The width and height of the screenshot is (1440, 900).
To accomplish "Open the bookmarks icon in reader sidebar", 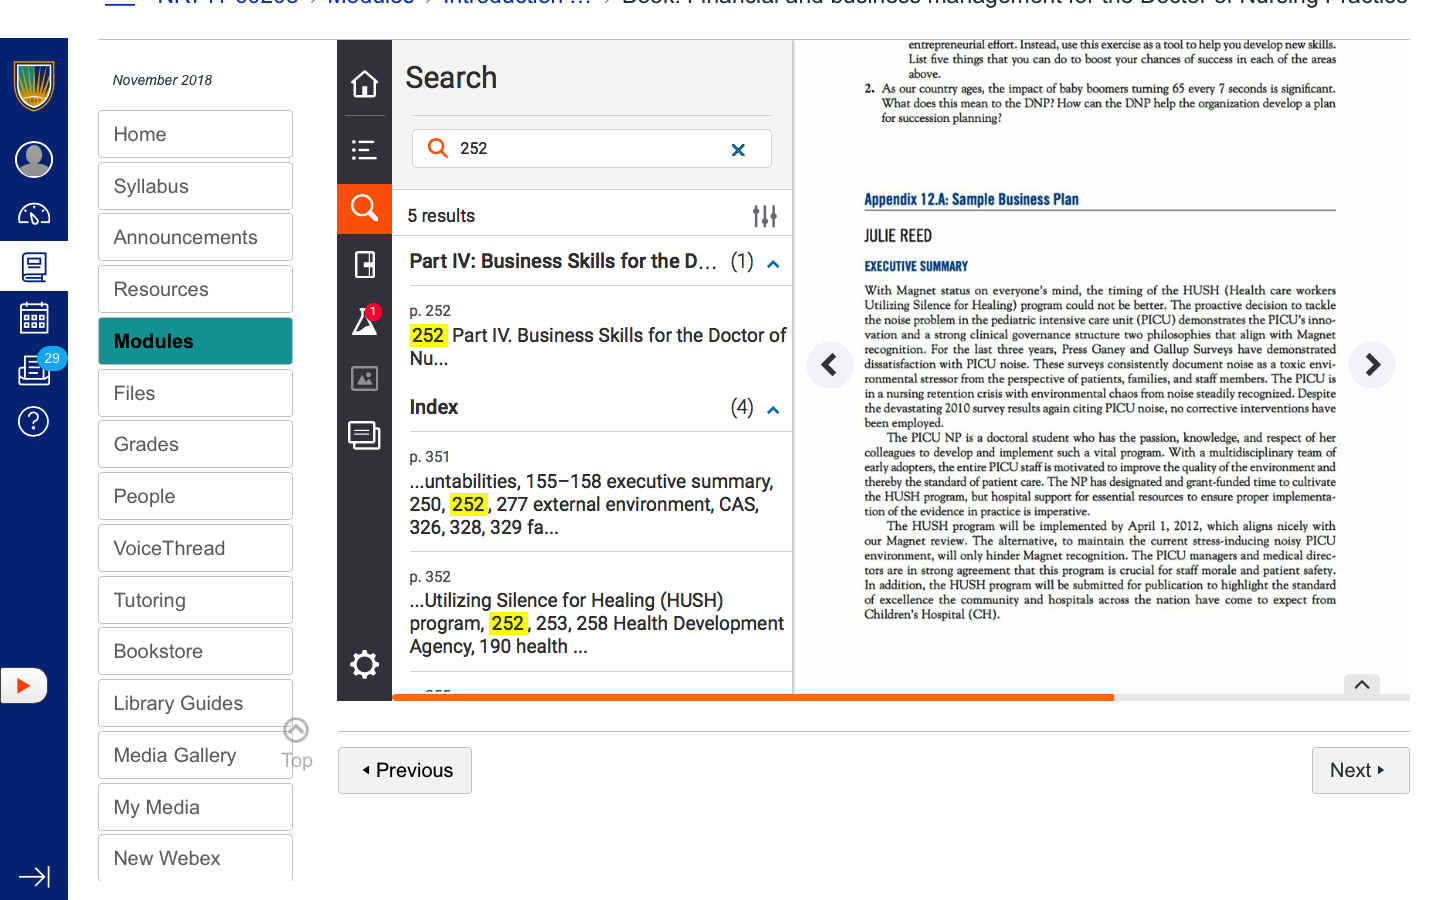I will [x=364, y=265].
